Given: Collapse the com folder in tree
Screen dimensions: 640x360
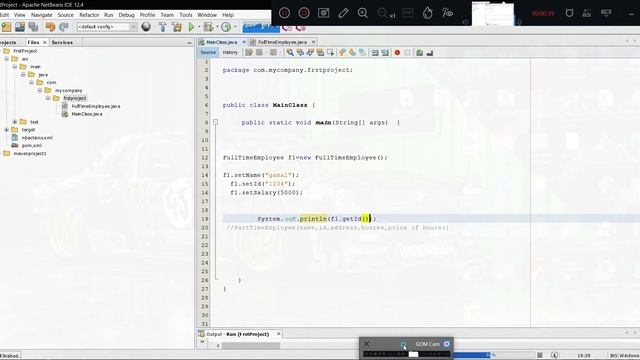Looking at the screenshot, I should click(x=31, y=82).
